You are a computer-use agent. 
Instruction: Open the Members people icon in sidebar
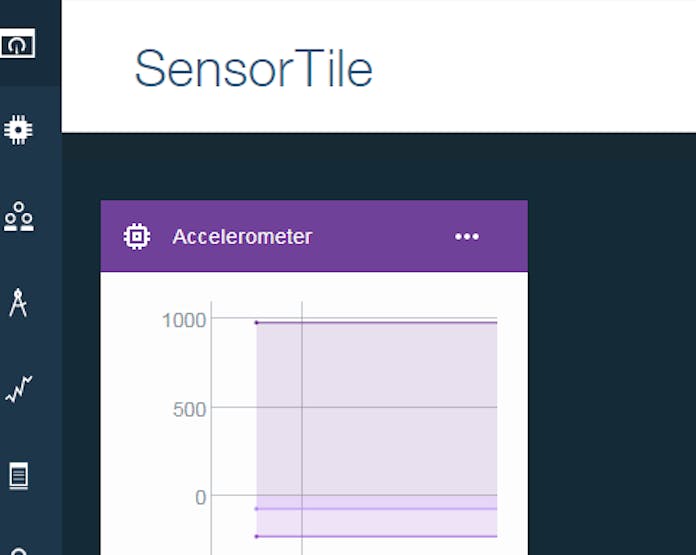tap(19, 216)
